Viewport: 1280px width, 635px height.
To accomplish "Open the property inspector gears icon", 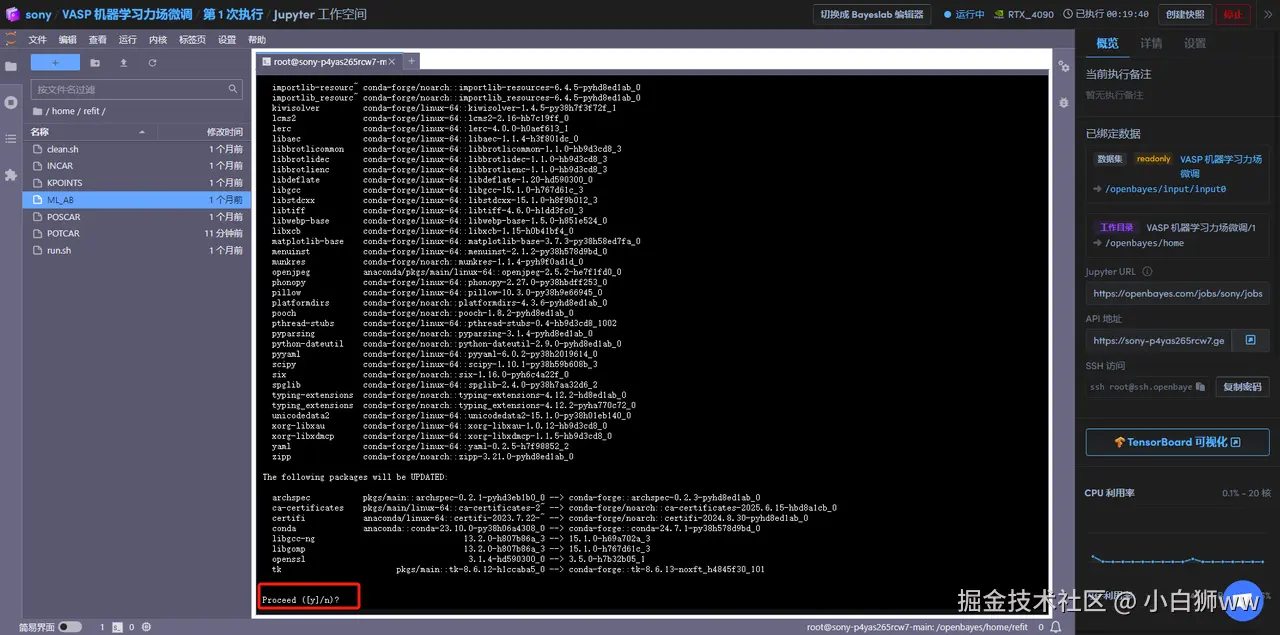I will [x=1064, y=66].
